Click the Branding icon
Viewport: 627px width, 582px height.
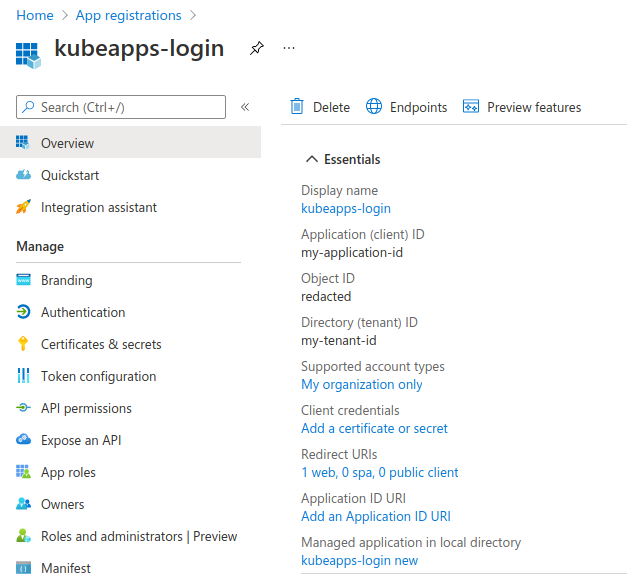point(23,280)
